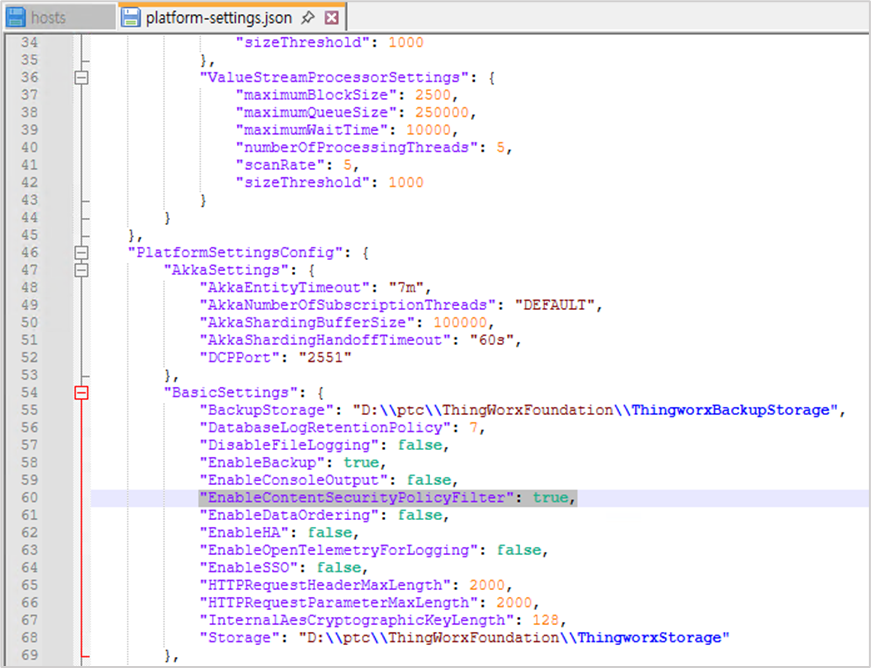
Task: Click the "maximumBlockSize" key
Action: (x=316, y=95)
